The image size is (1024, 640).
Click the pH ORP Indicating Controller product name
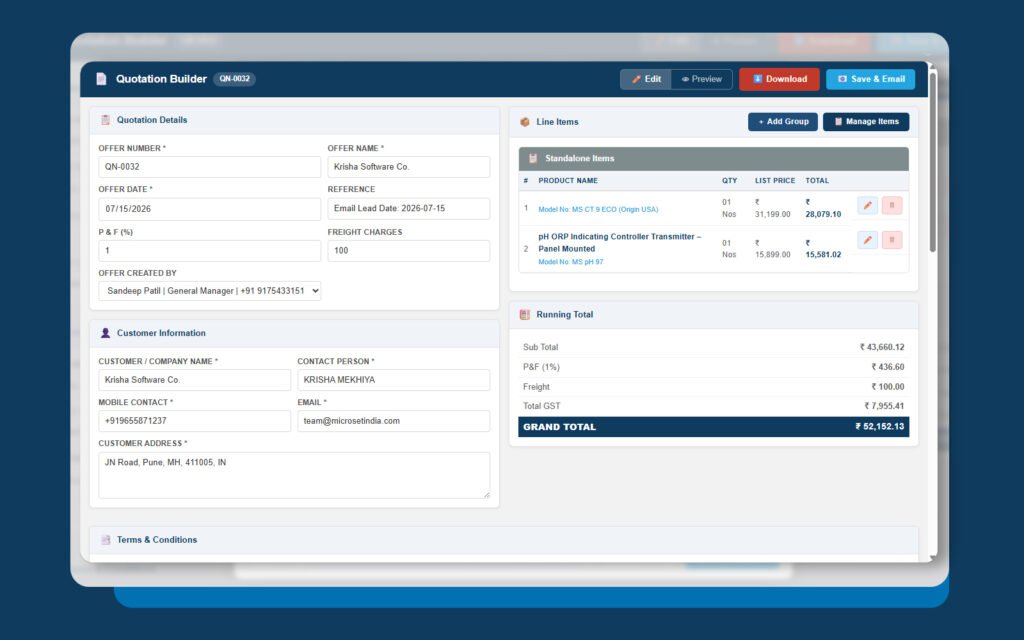pyautogui.click(x=619, y=243)
